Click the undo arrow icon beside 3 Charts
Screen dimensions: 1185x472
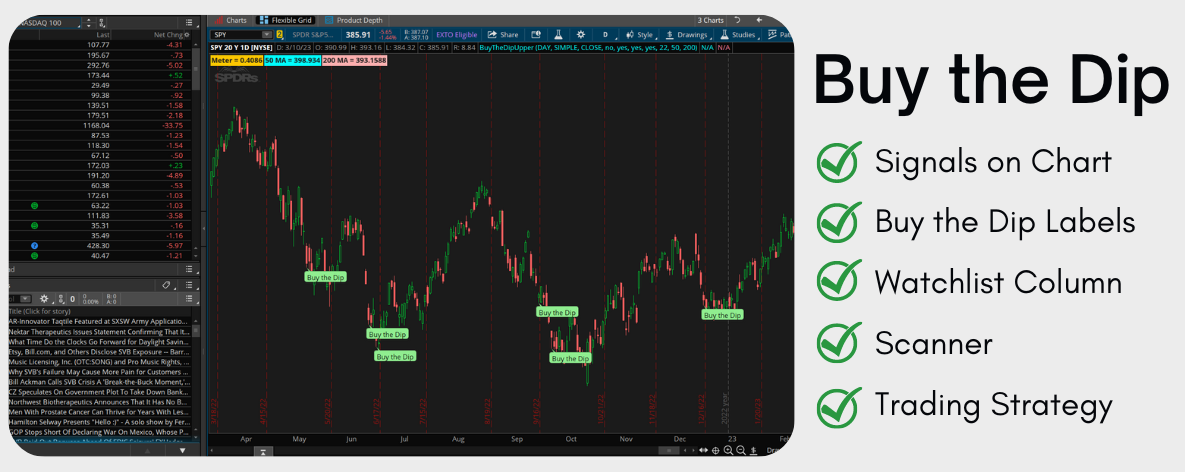738,20
